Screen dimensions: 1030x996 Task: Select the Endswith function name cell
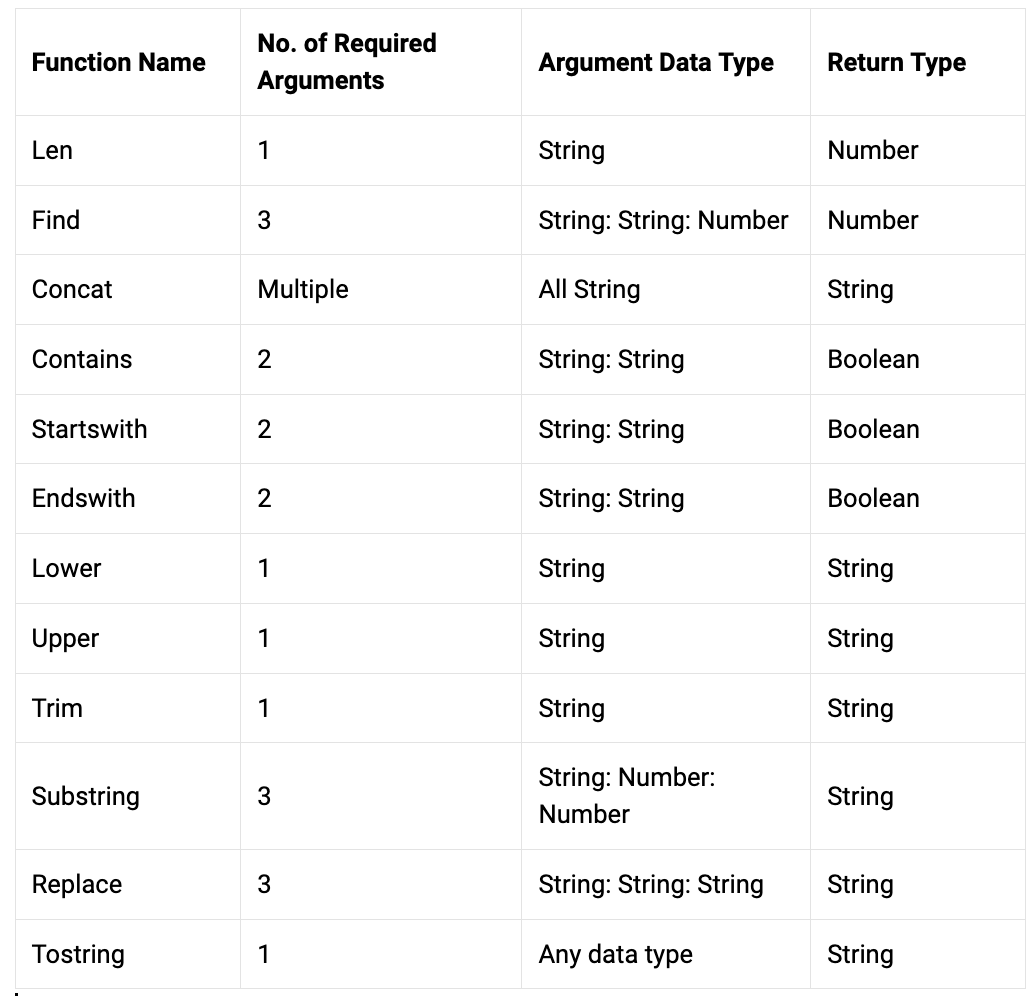pos(83,498)
